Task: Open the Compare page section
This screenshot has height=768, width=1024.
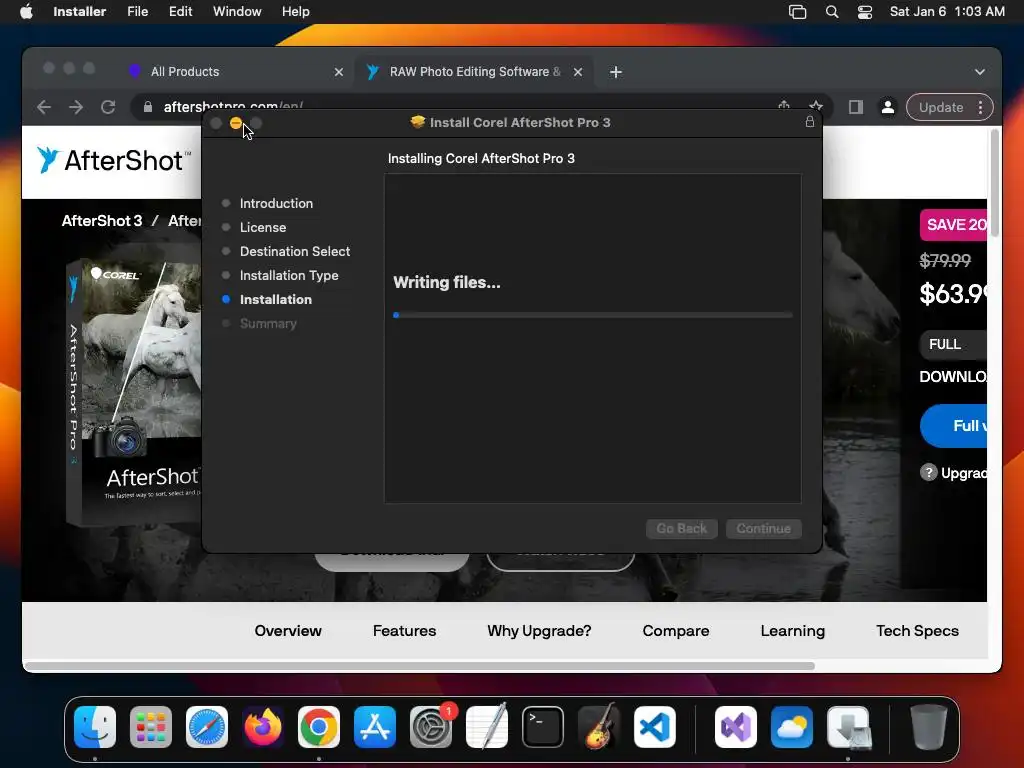Action: click(675, 631)
